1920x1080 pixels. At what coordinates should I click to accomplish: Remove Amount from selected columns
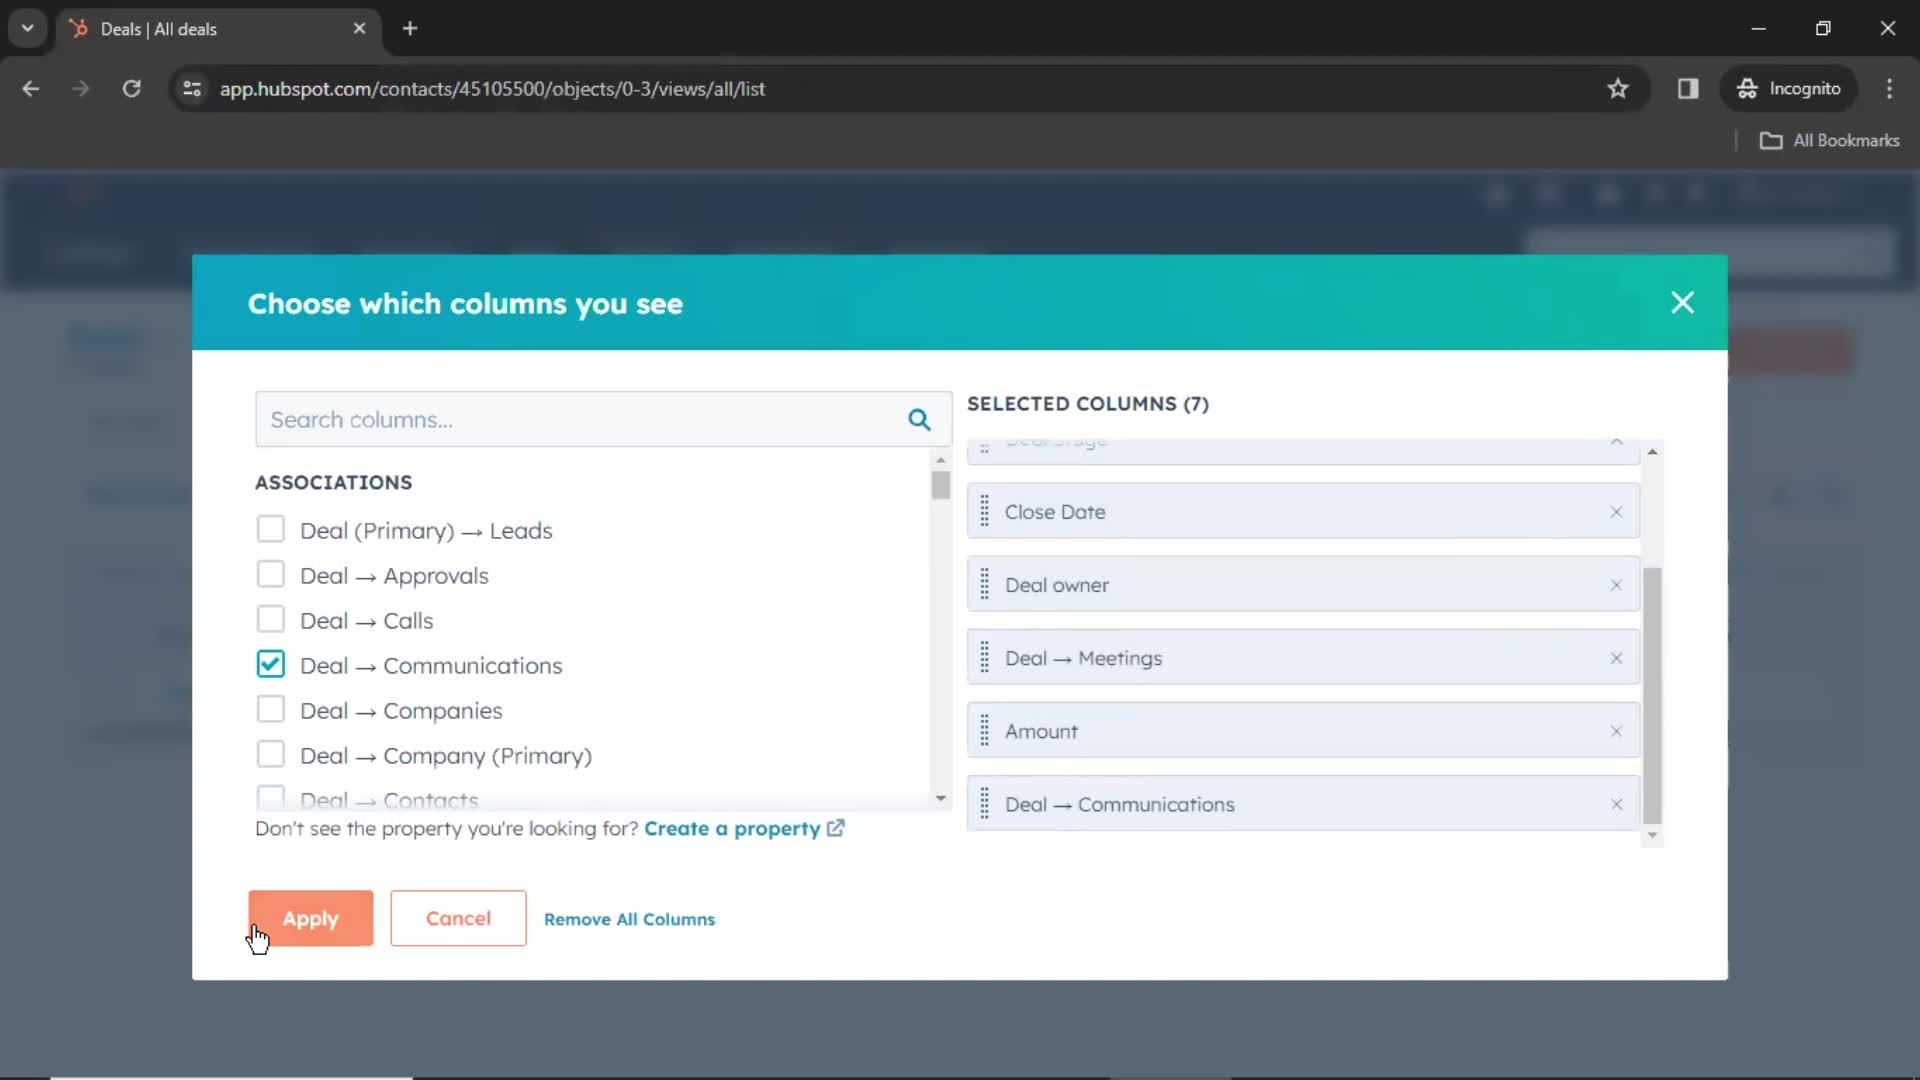pyautogui.click(x=1616, y=731)
